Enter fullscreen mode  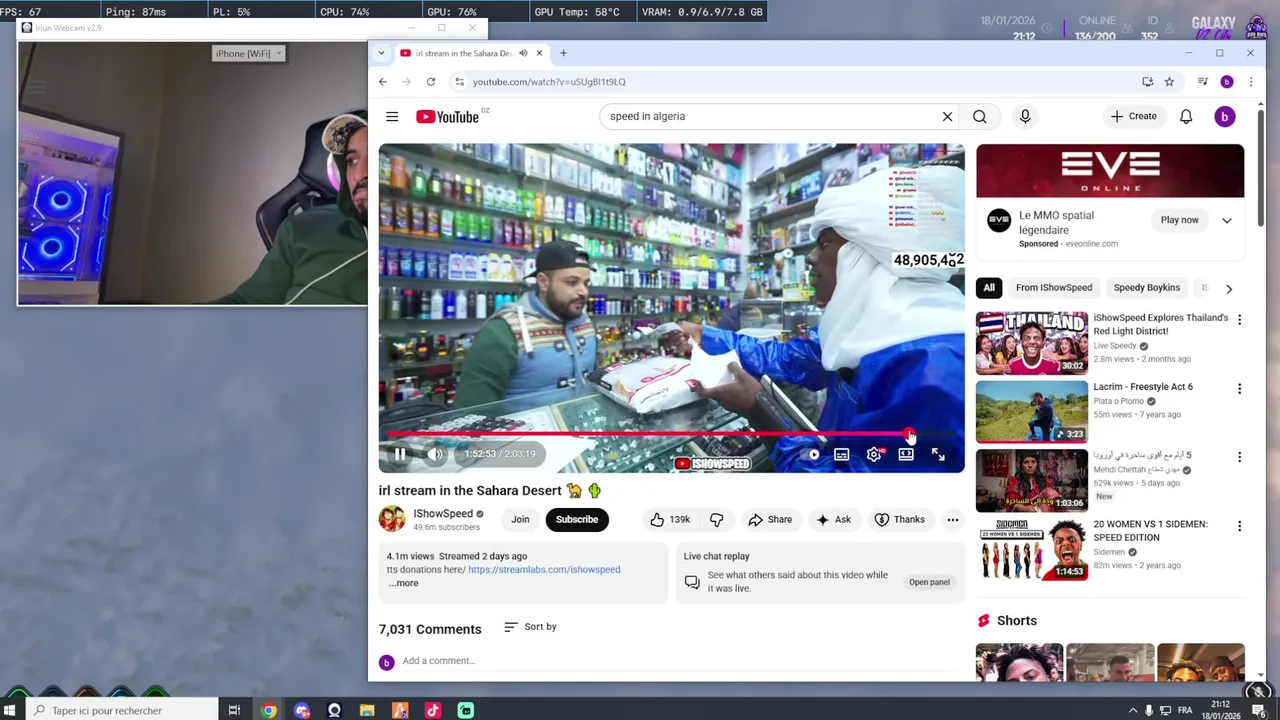click(x=938, y=455)
